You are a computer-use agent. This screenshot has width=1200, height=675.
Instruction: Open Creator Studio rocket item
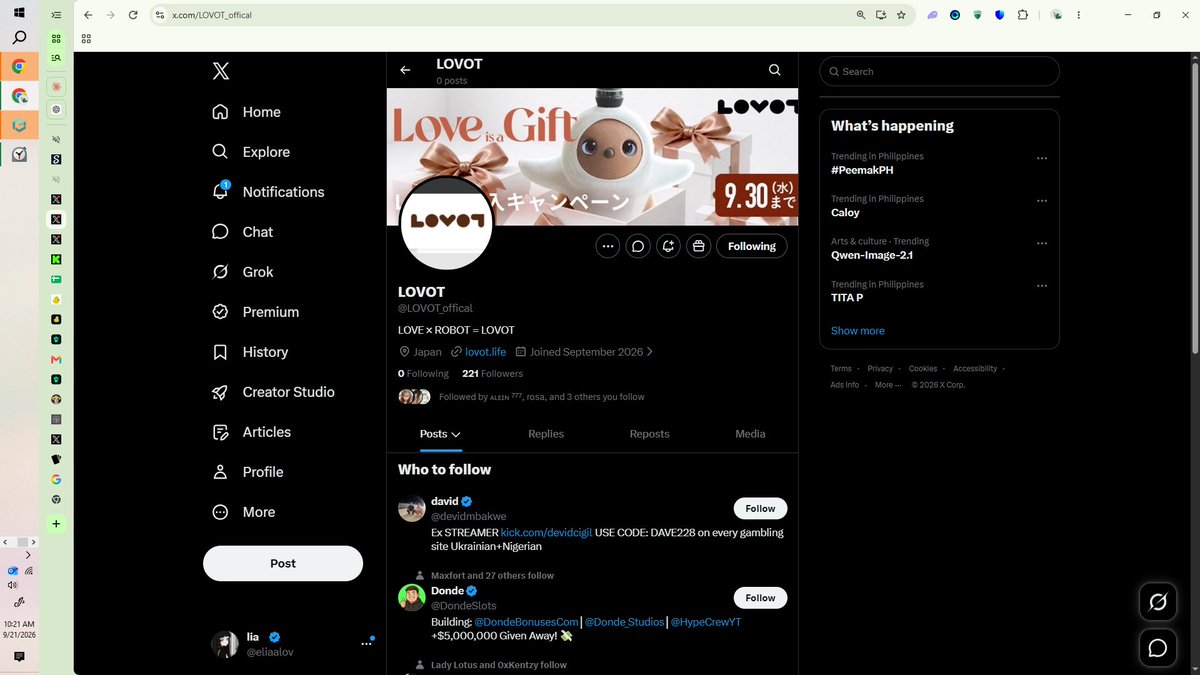pos(274,392)
